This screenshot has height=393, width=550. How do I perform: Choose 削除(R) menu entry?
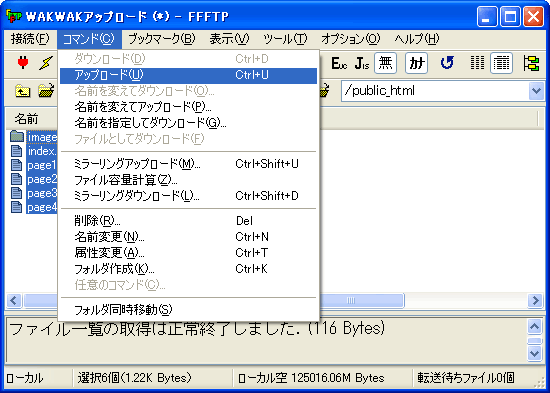[x=188, y=221]
